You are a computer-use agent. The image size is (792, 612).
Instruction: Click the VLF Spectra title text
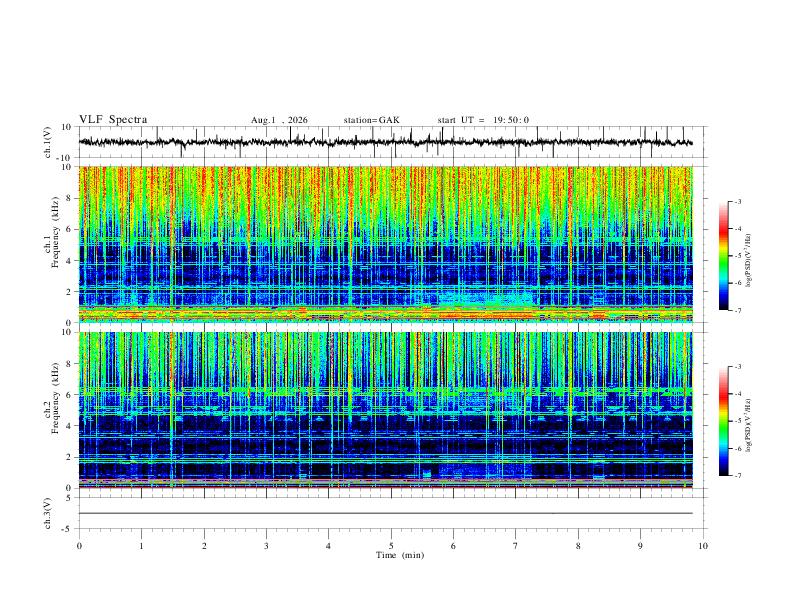tap(113, 120)
